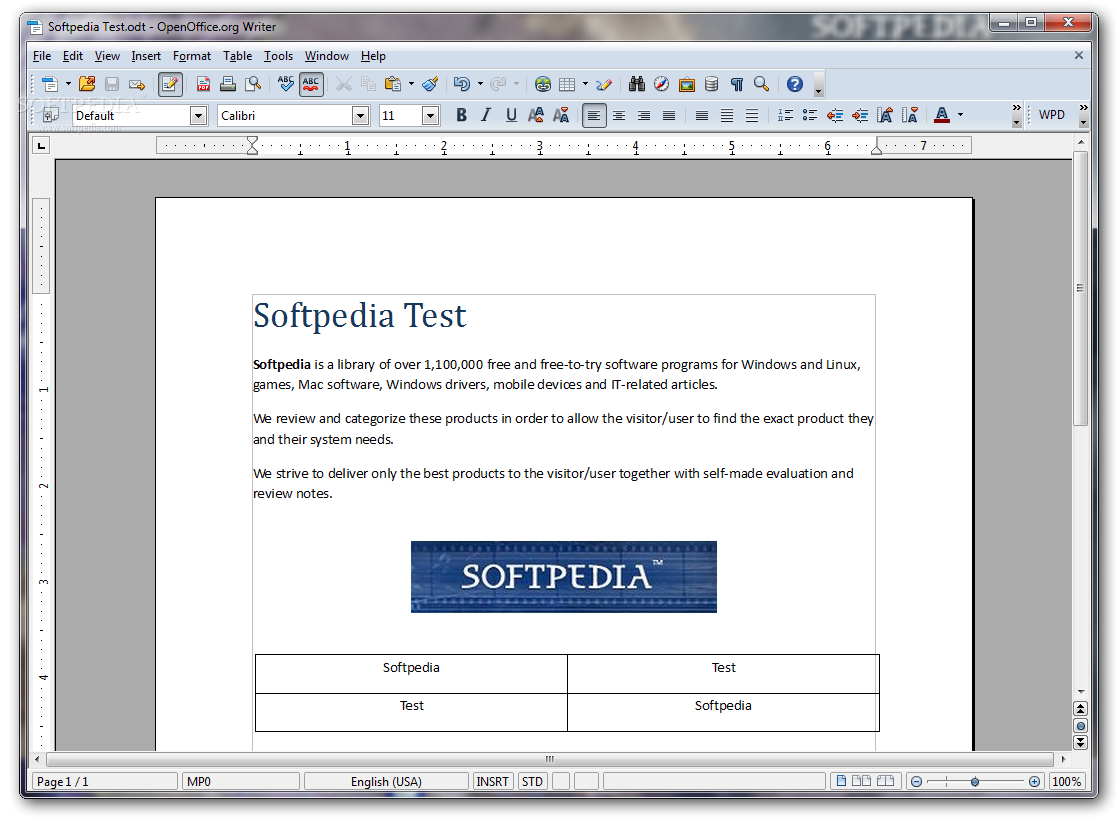Viewport: 1119px width, 819px height.
Task: Set line spacing to 1.5
Action: point(726,115)
